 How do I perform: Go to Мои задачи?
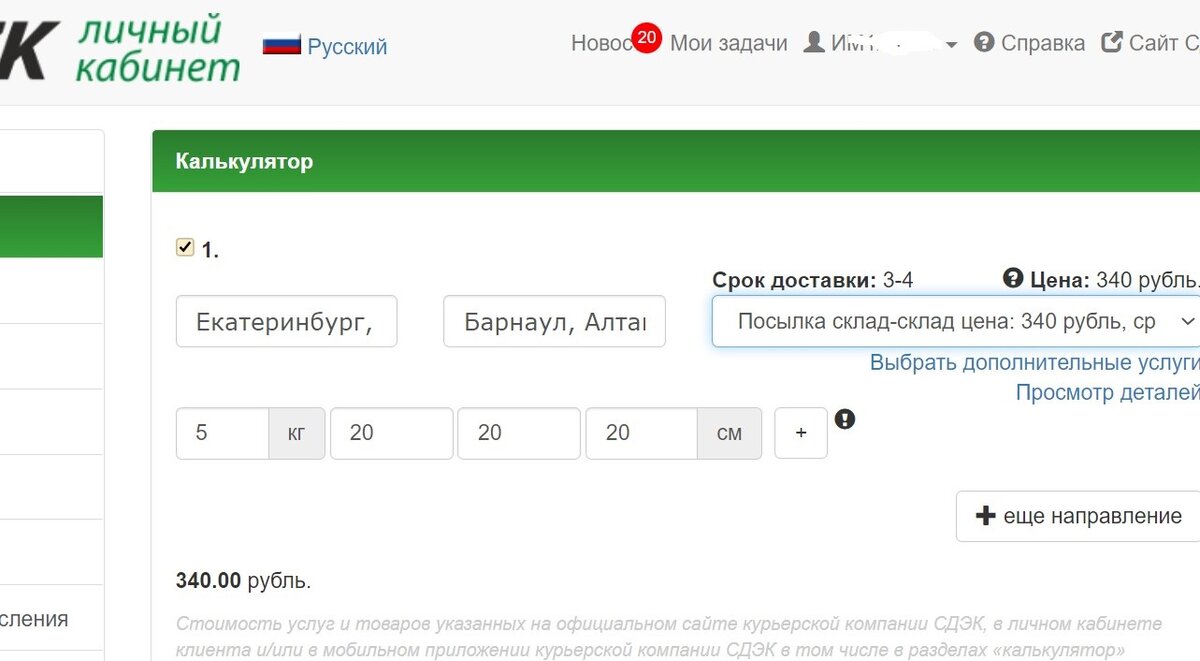tap(728, 44)
